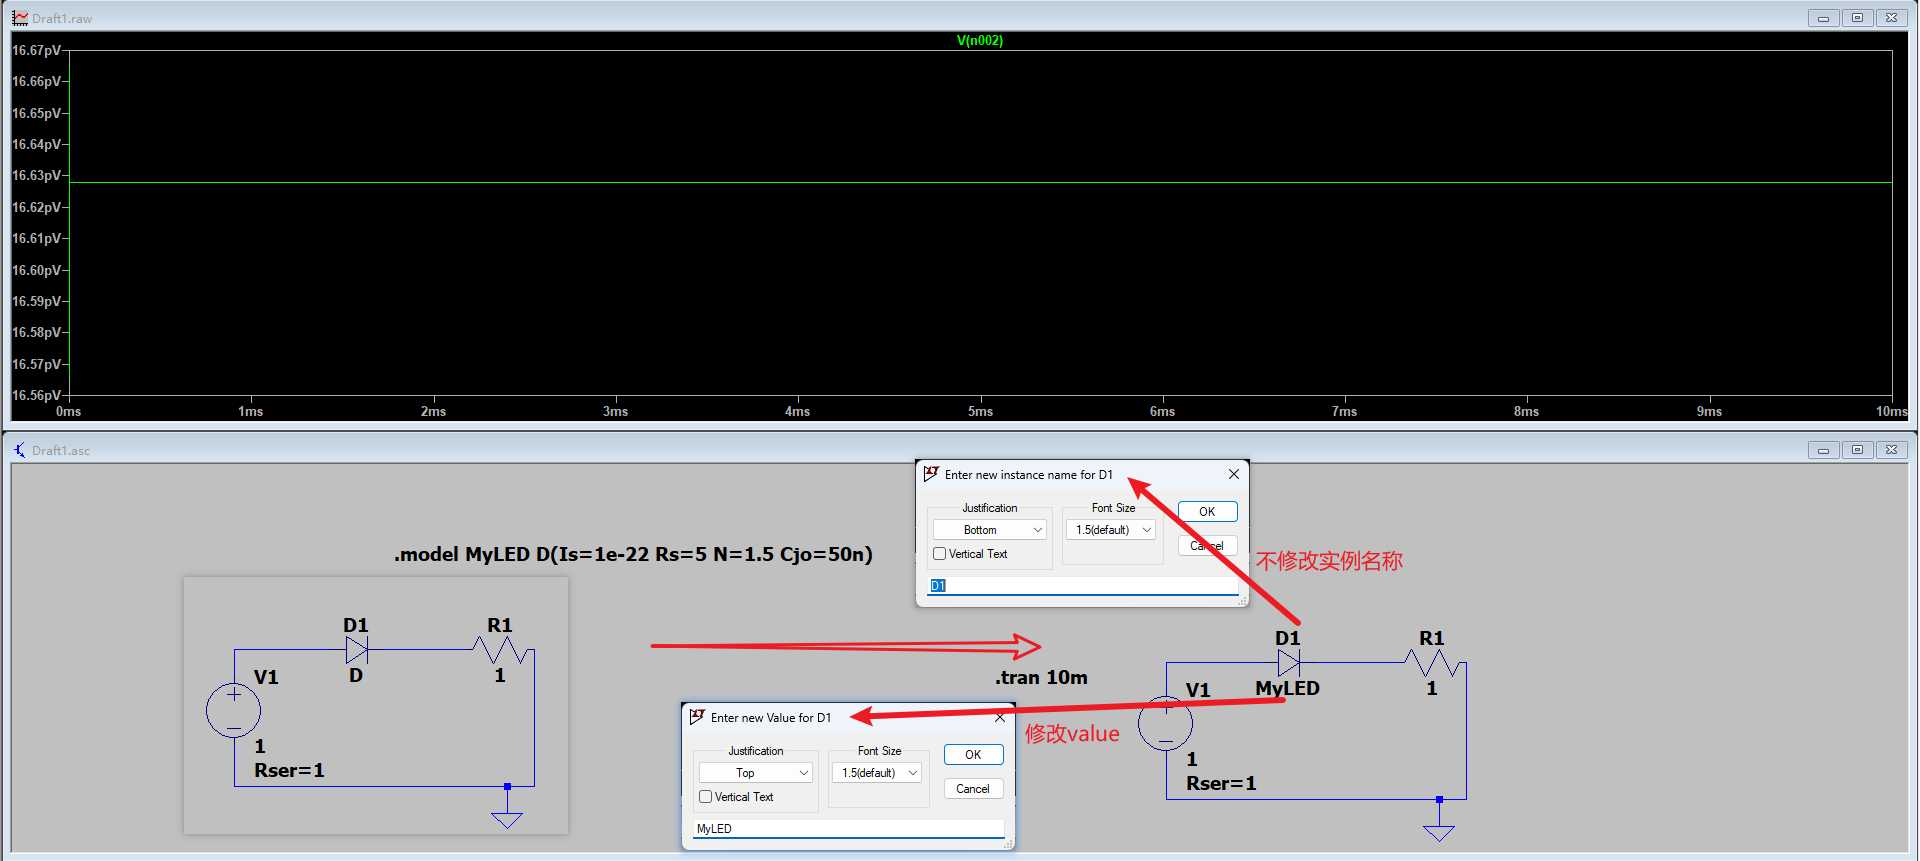Toggle Vertical Text in instance name dialog
Screen dimensions: 1920x861
click(x=940, y=554)
